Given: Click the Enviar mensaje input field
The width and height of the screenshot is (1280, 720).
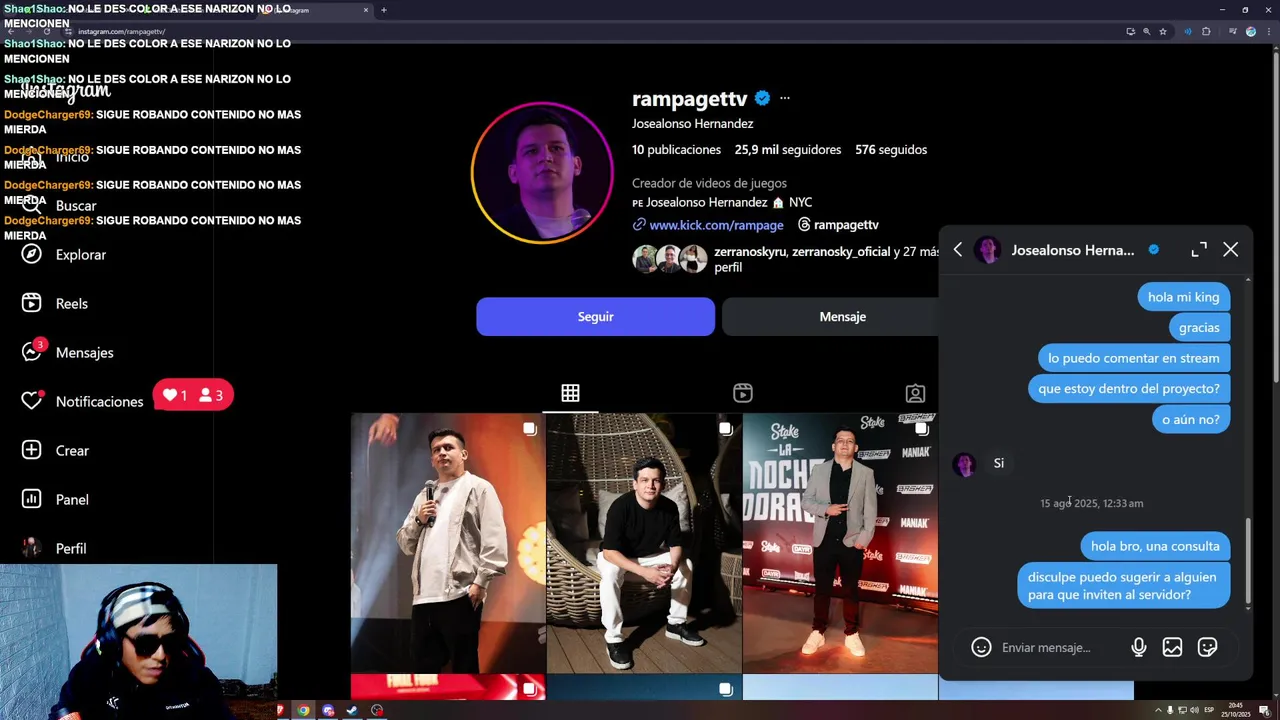Looking at the screenshot, I should click(x=1060, y=647).
